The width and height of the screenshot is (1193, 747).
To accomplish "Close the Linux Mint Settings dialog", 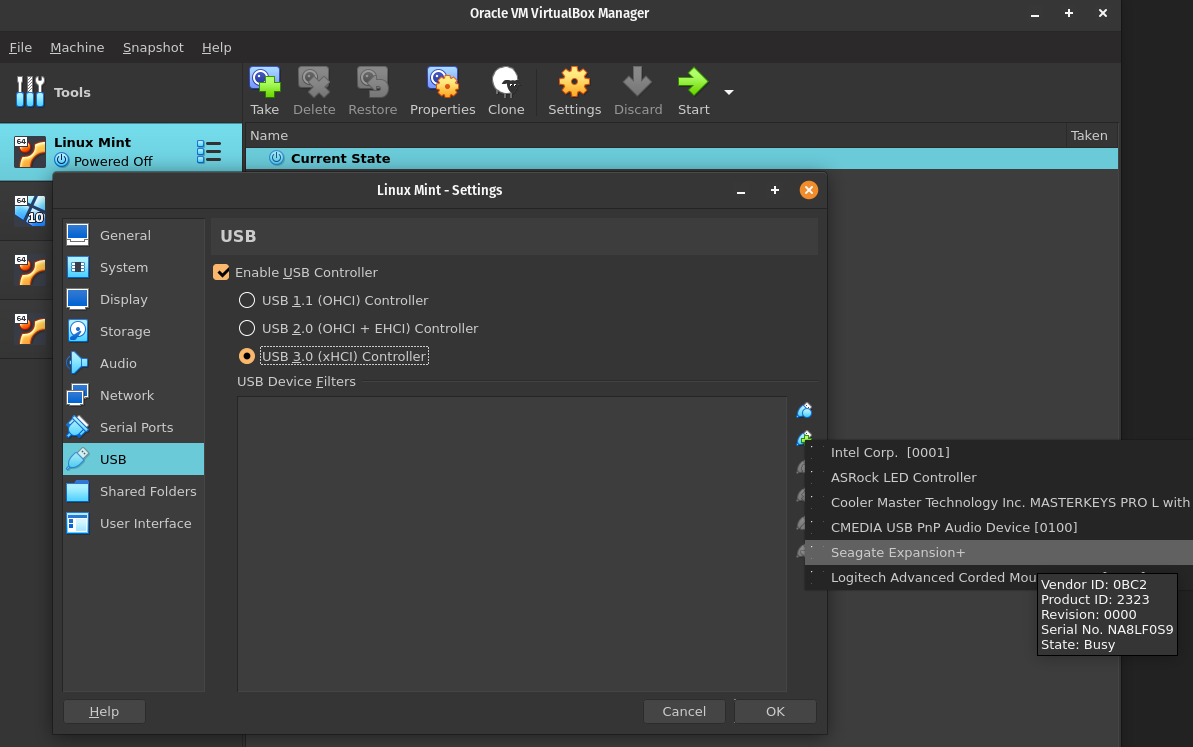I will pos(809,190).
